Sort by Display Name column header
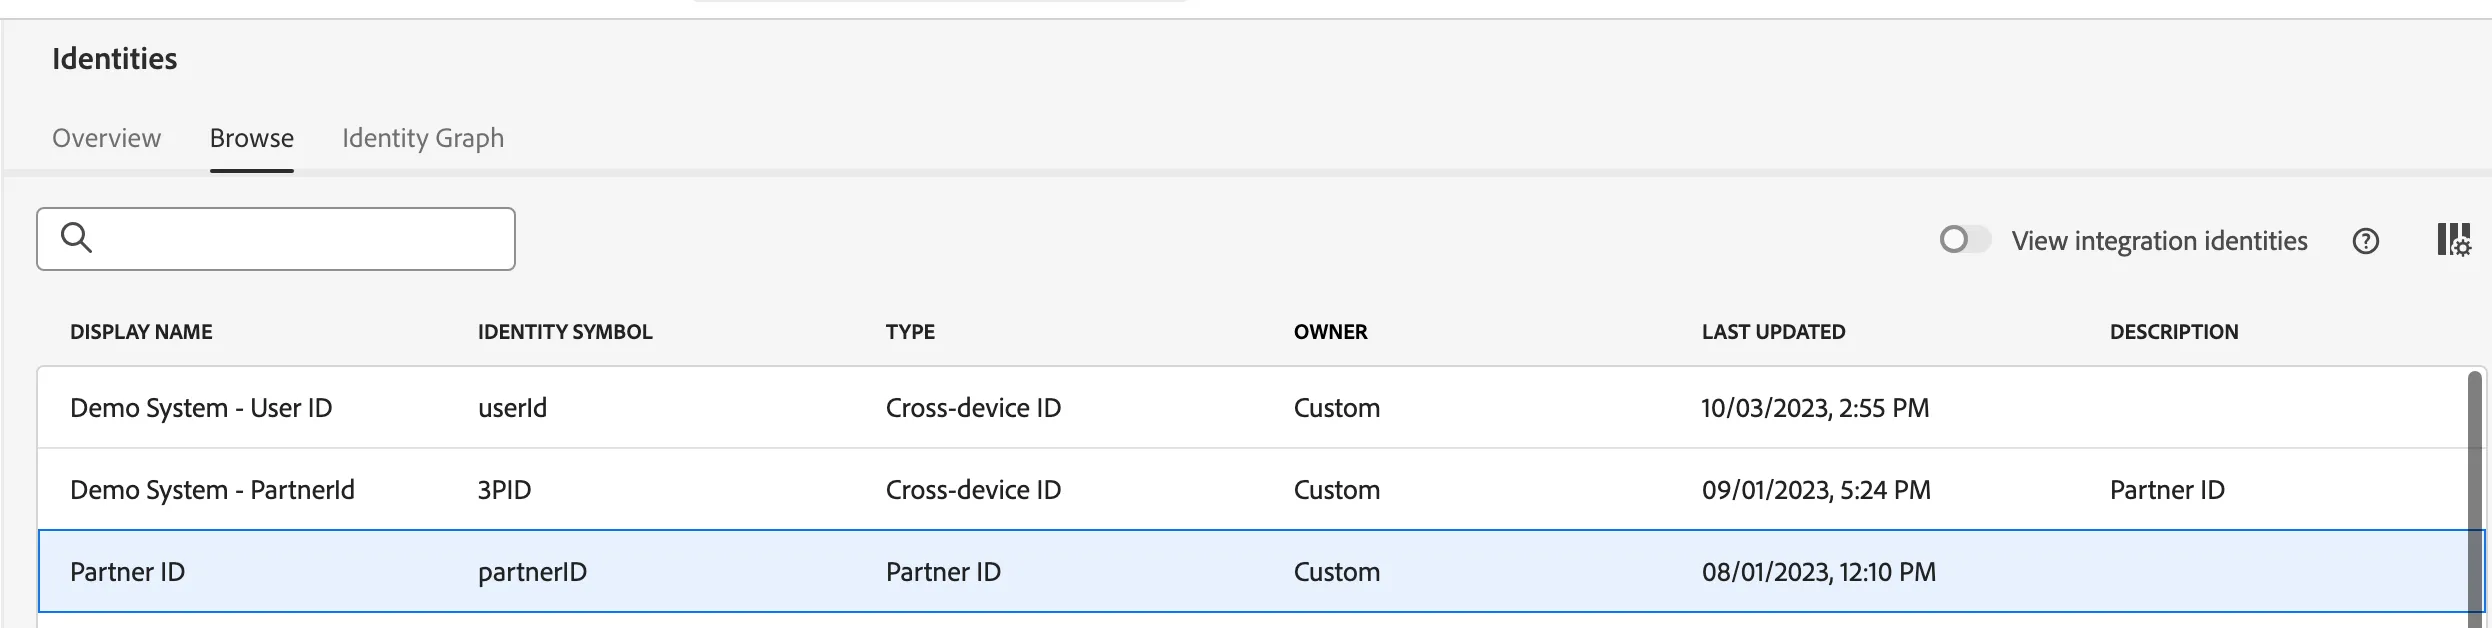The width and height of the screenshot is (2492, 628). [141, 332]
